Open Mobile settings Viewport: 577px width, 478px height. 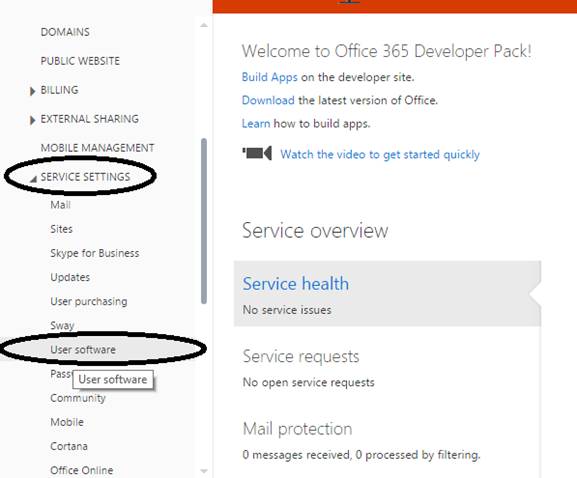67,422
